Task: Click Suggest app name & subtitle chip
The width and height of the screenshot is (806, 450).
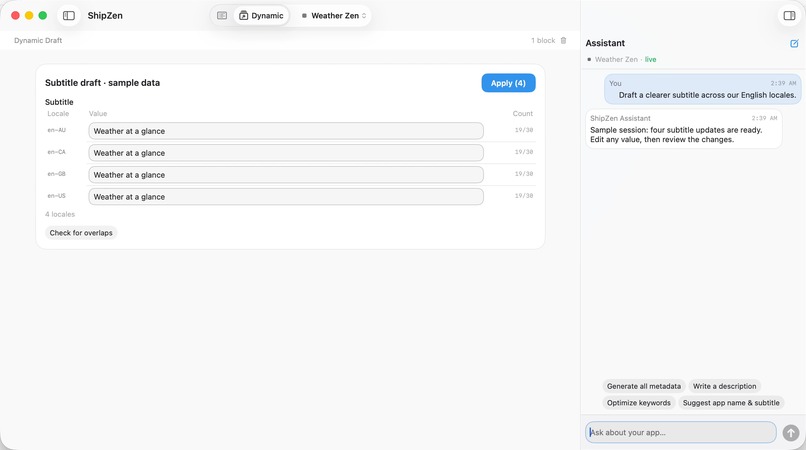Action: [731, 403]
